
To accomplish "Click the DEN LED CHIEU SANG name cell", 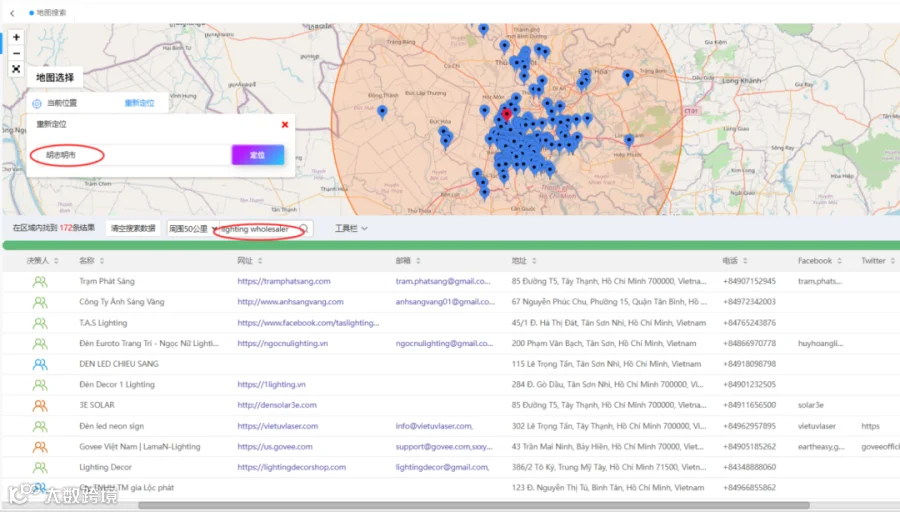I will 119,364.
